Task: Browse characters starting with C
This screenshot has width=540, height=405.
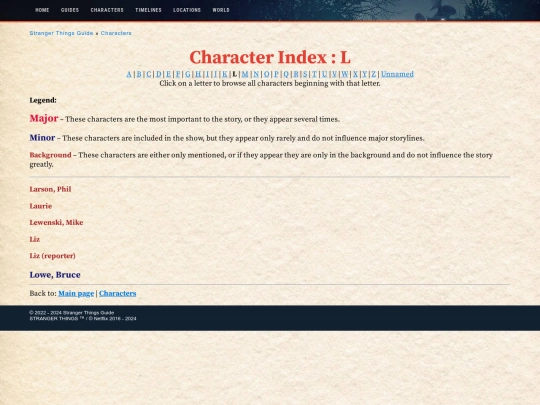Action: pos(148,74)
